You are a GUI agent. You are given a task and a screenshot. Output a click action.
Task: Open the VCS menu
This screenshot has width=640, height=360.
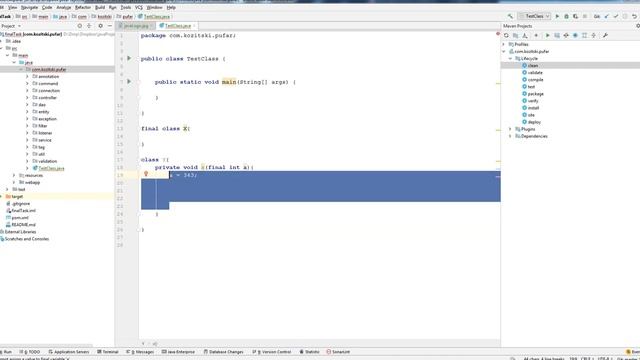139,7
